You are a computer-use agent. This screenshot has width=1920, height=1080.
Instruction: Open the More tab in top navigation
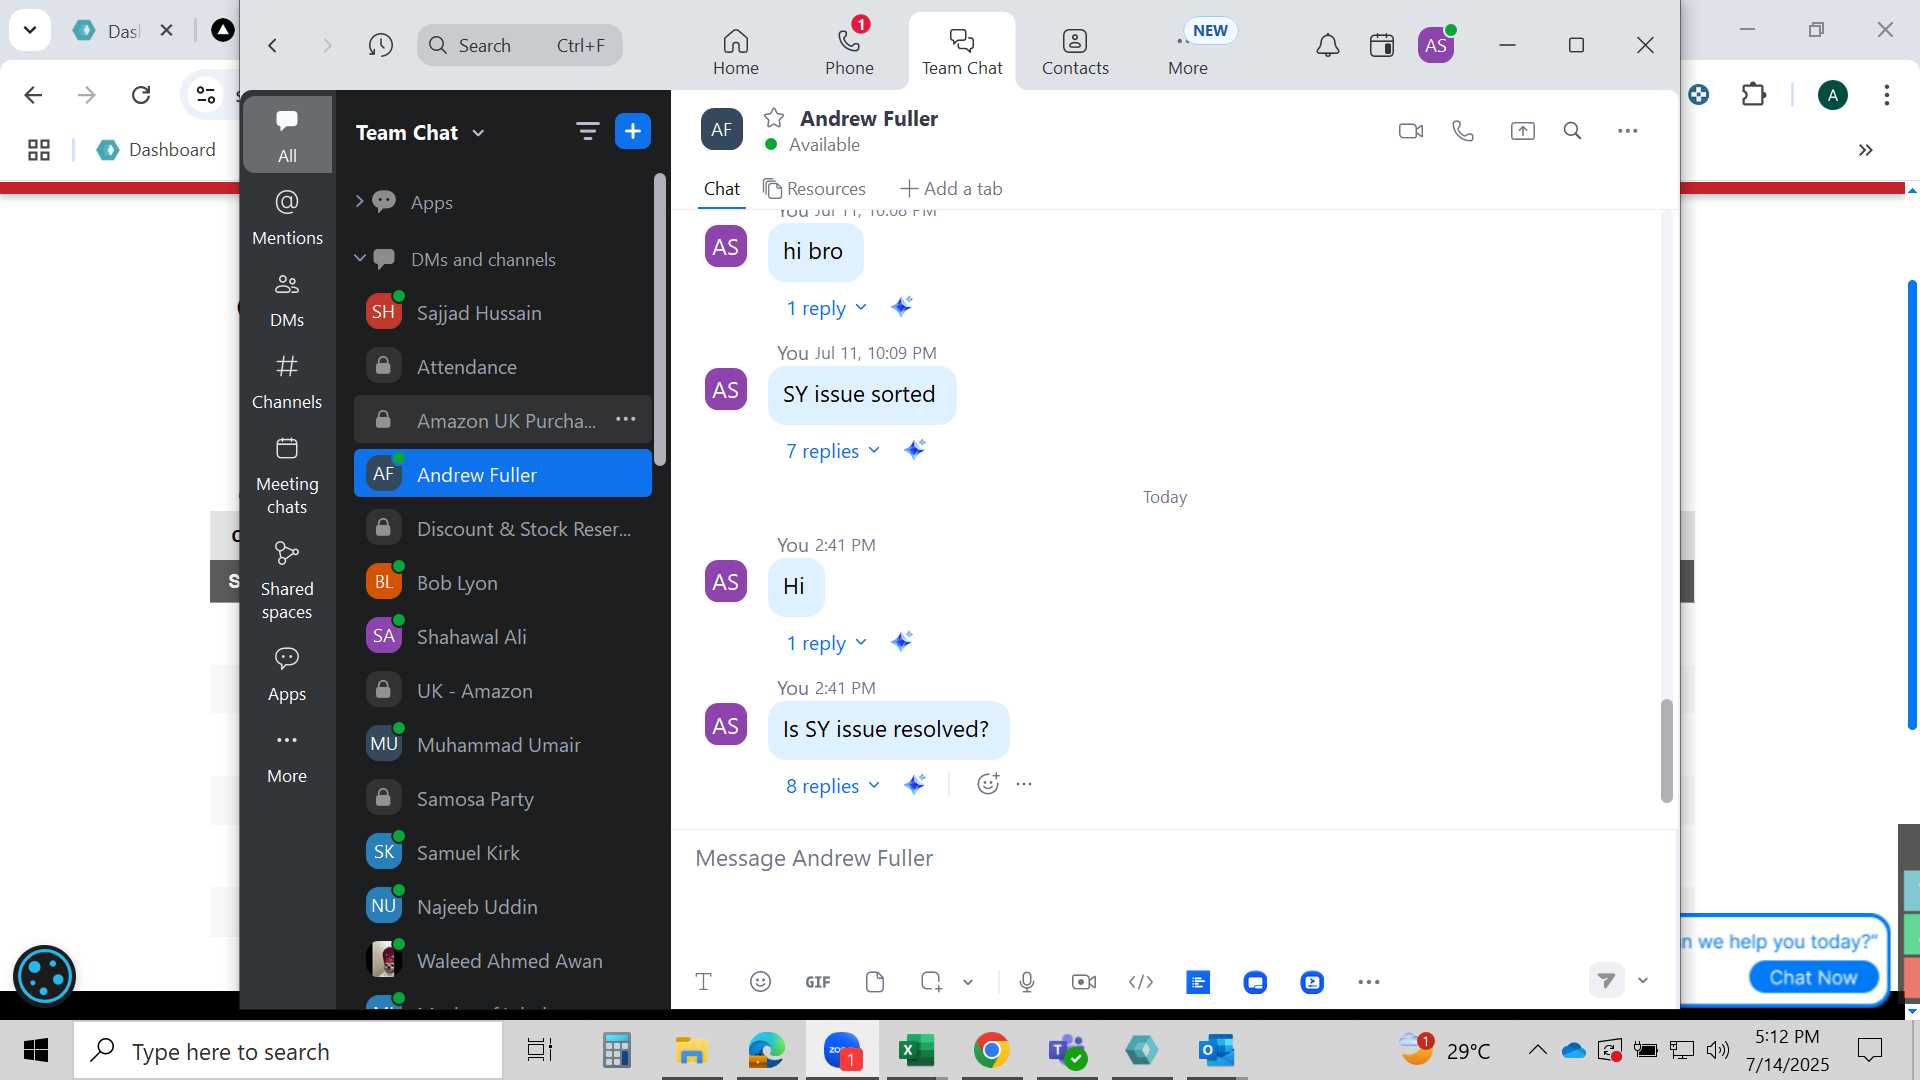[1188, 51]
